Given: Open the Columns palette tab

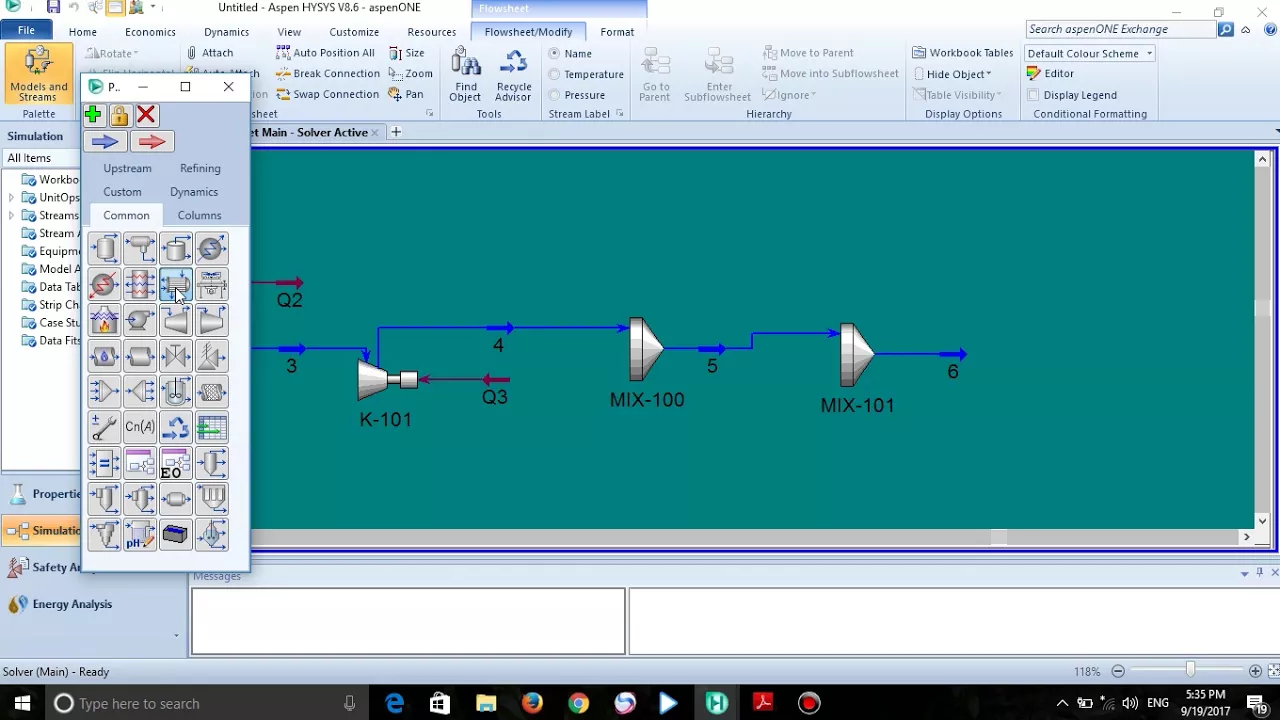Looking at the screenshot, I should (199, 215).
